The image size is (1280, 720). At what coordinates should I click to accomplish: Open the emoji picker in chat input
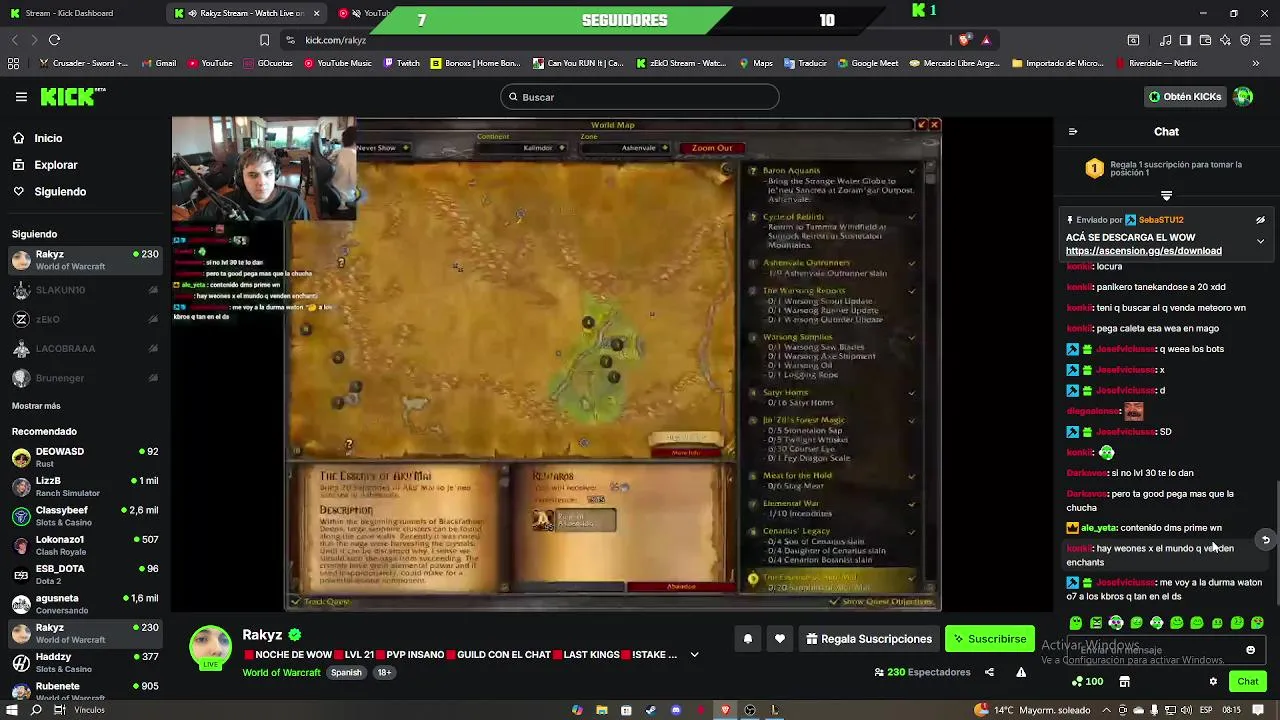click(1250, 650)
